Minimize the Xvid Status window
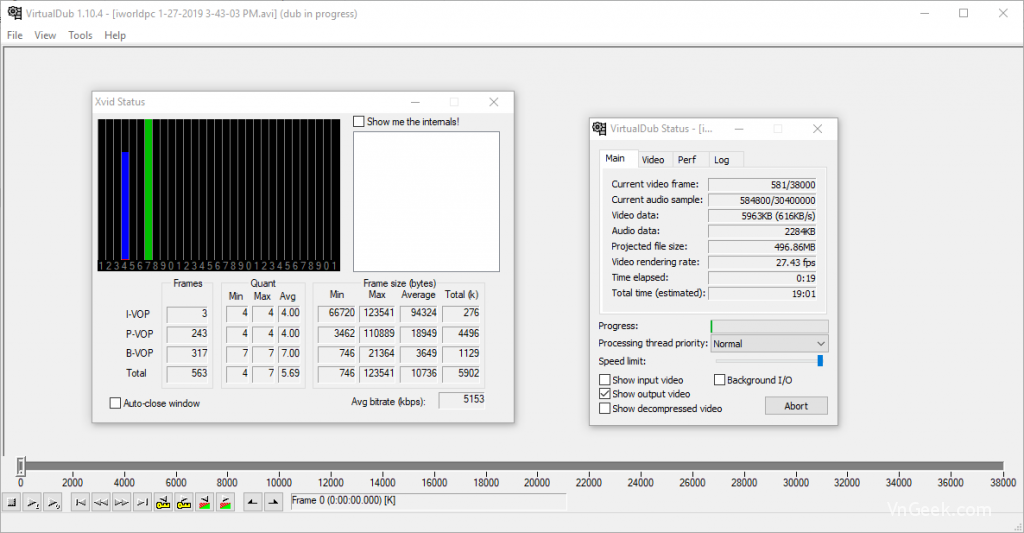Viewport: 1024px width, 533px height. click(415, 102)
